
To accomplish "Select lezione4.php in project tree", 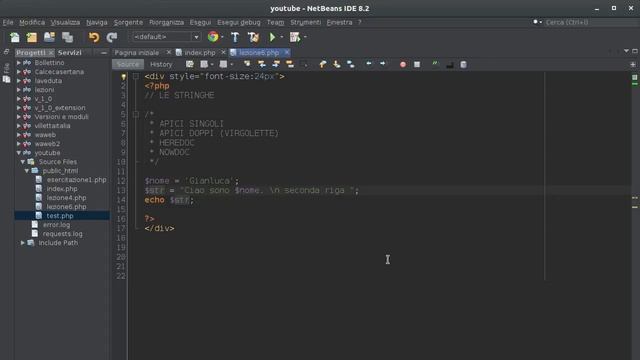I will pyautogui.click(x=66, y=198).
